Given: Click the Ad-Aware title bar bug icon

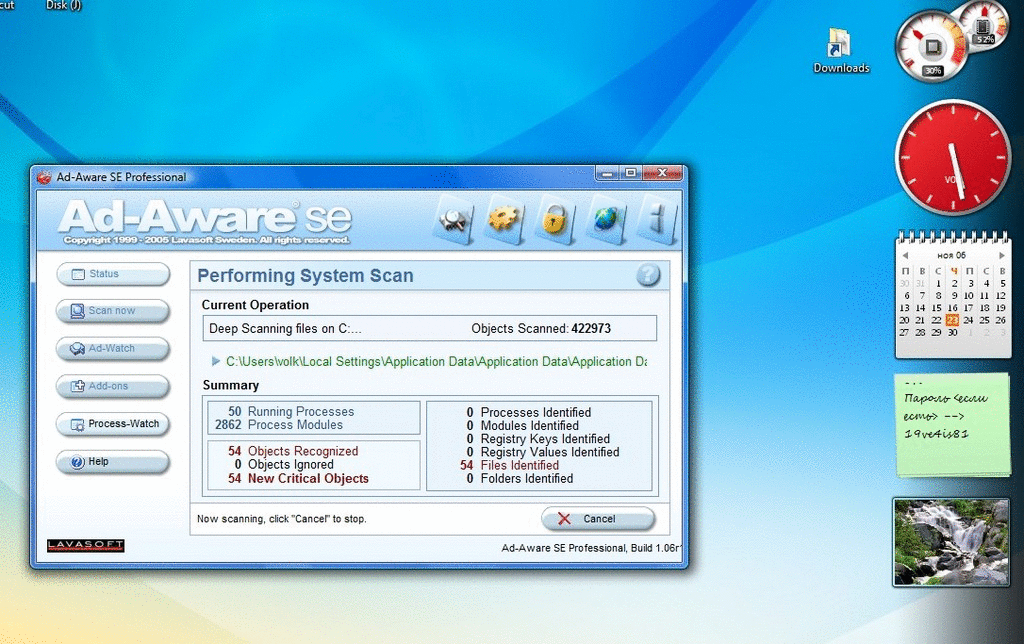Looking at the screenshot, I should coord(44,177).
